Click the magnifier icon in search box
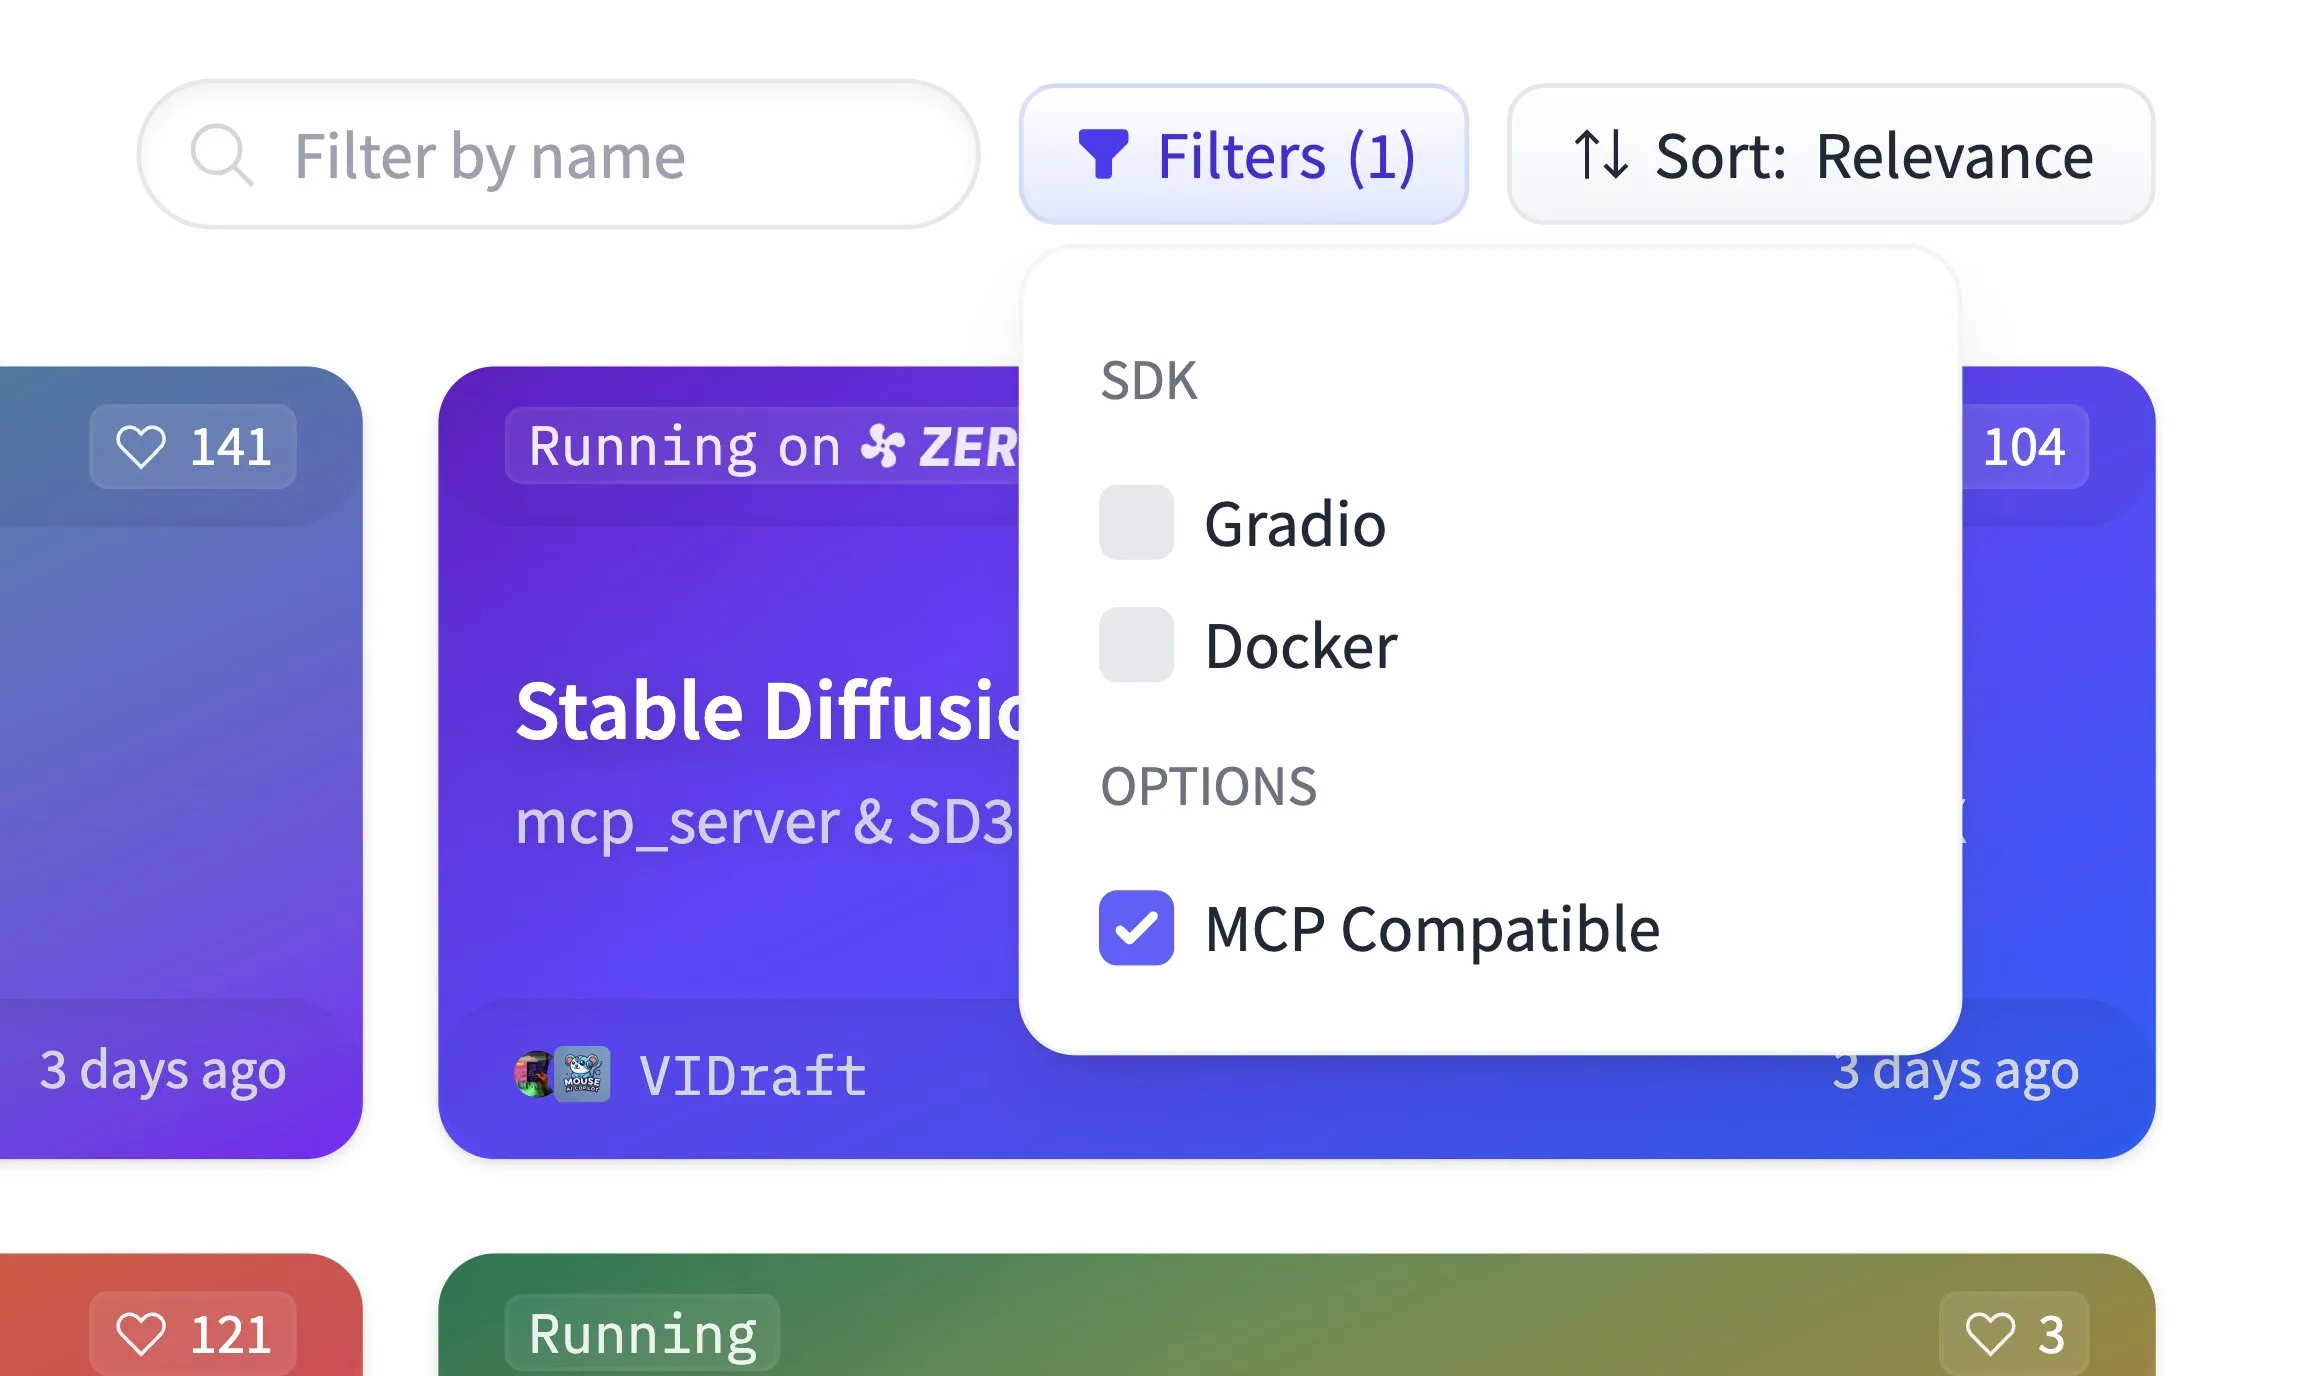Screen dimensions: 2320x1376 pyautogui.click(x=221, y=155)
